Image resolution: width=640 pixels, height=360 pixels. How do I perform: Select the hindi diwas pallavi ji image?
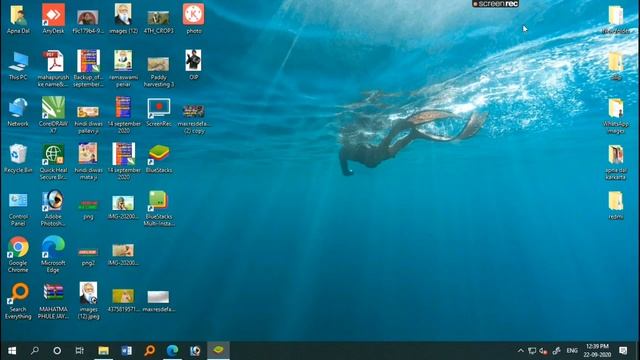88,119
